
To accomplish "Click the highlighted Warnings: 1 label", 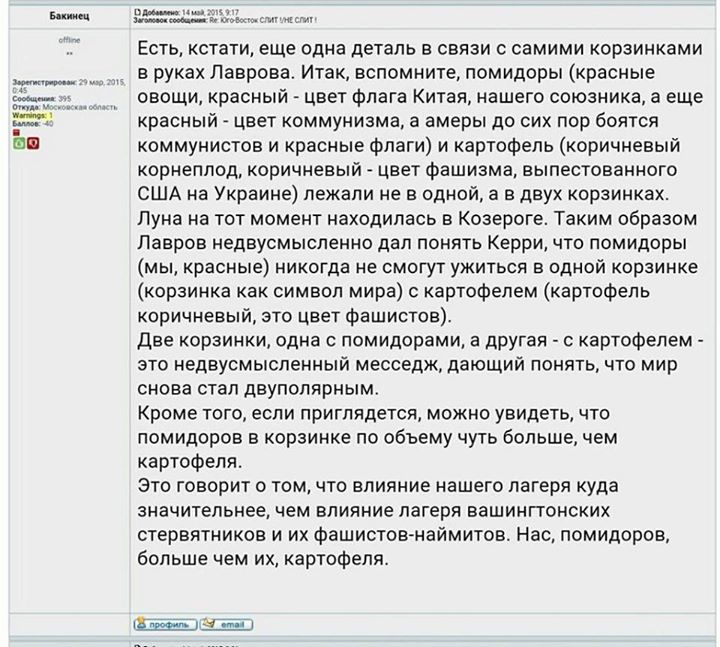I will (32, 115).
